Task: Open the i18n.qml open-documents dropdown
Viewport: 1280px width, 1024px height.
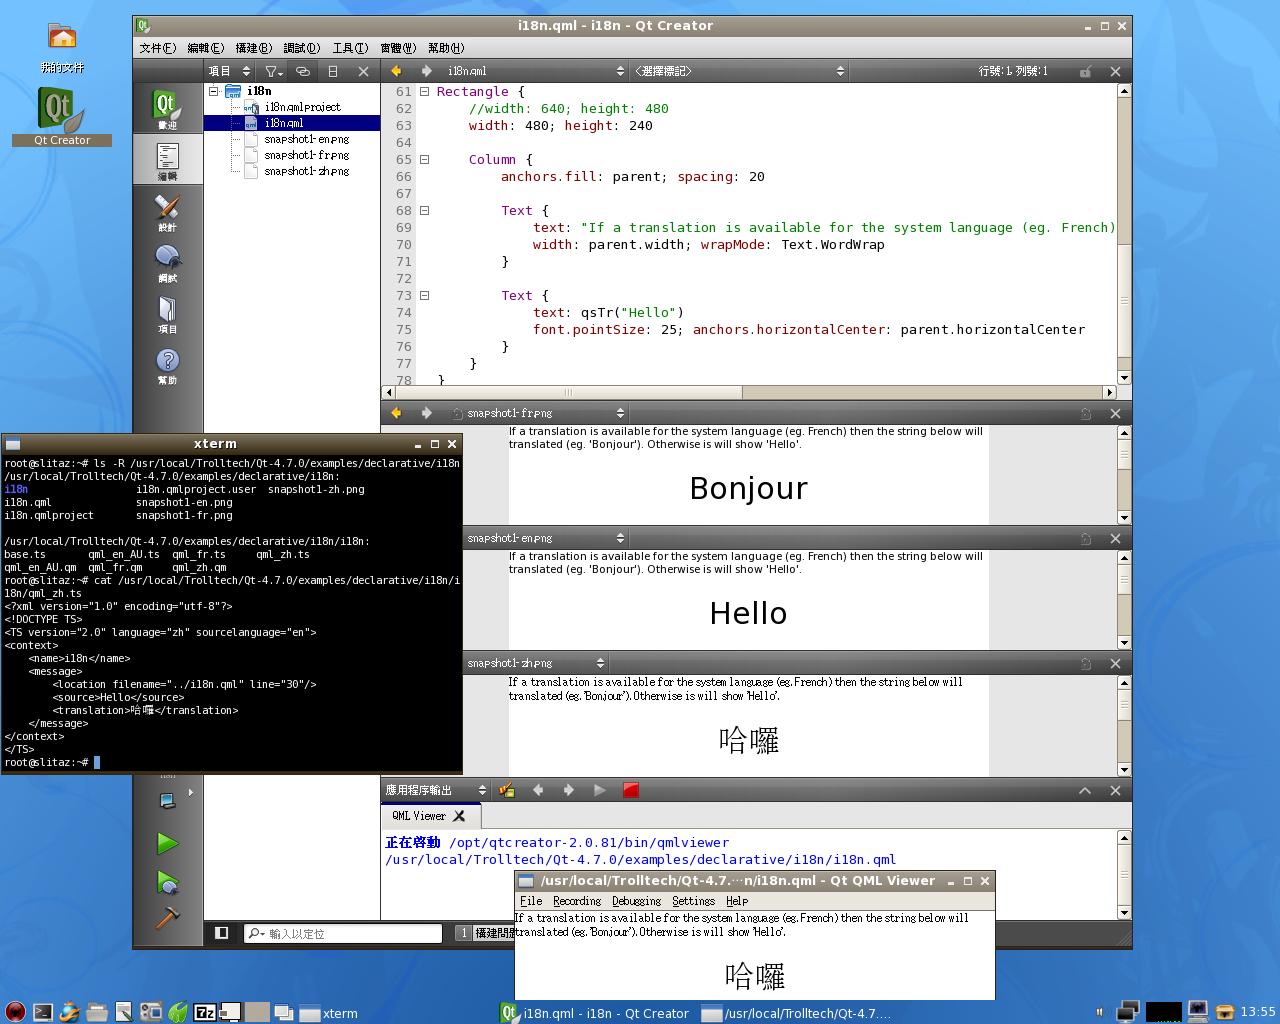Action: [535, 71]
